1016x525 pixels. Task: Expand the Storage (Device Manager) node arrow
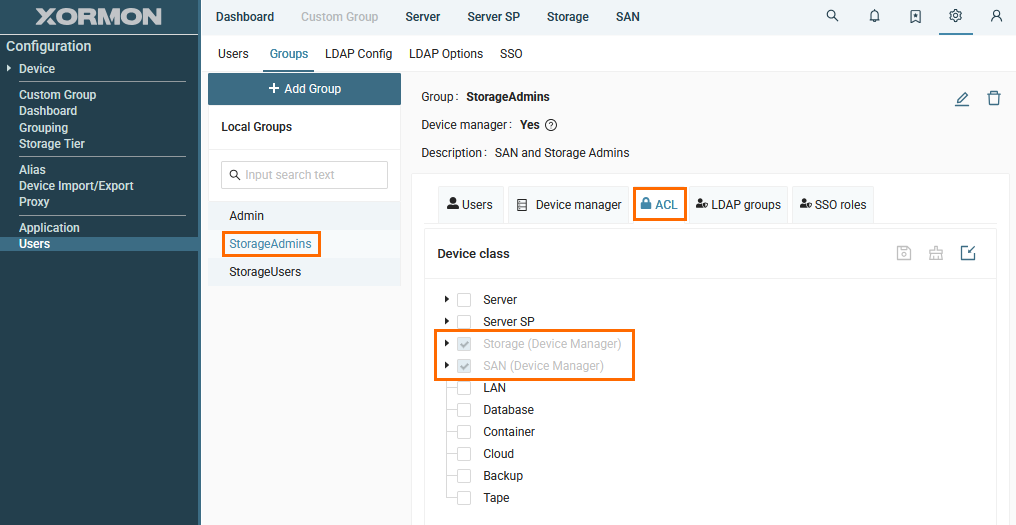point(446,343)
